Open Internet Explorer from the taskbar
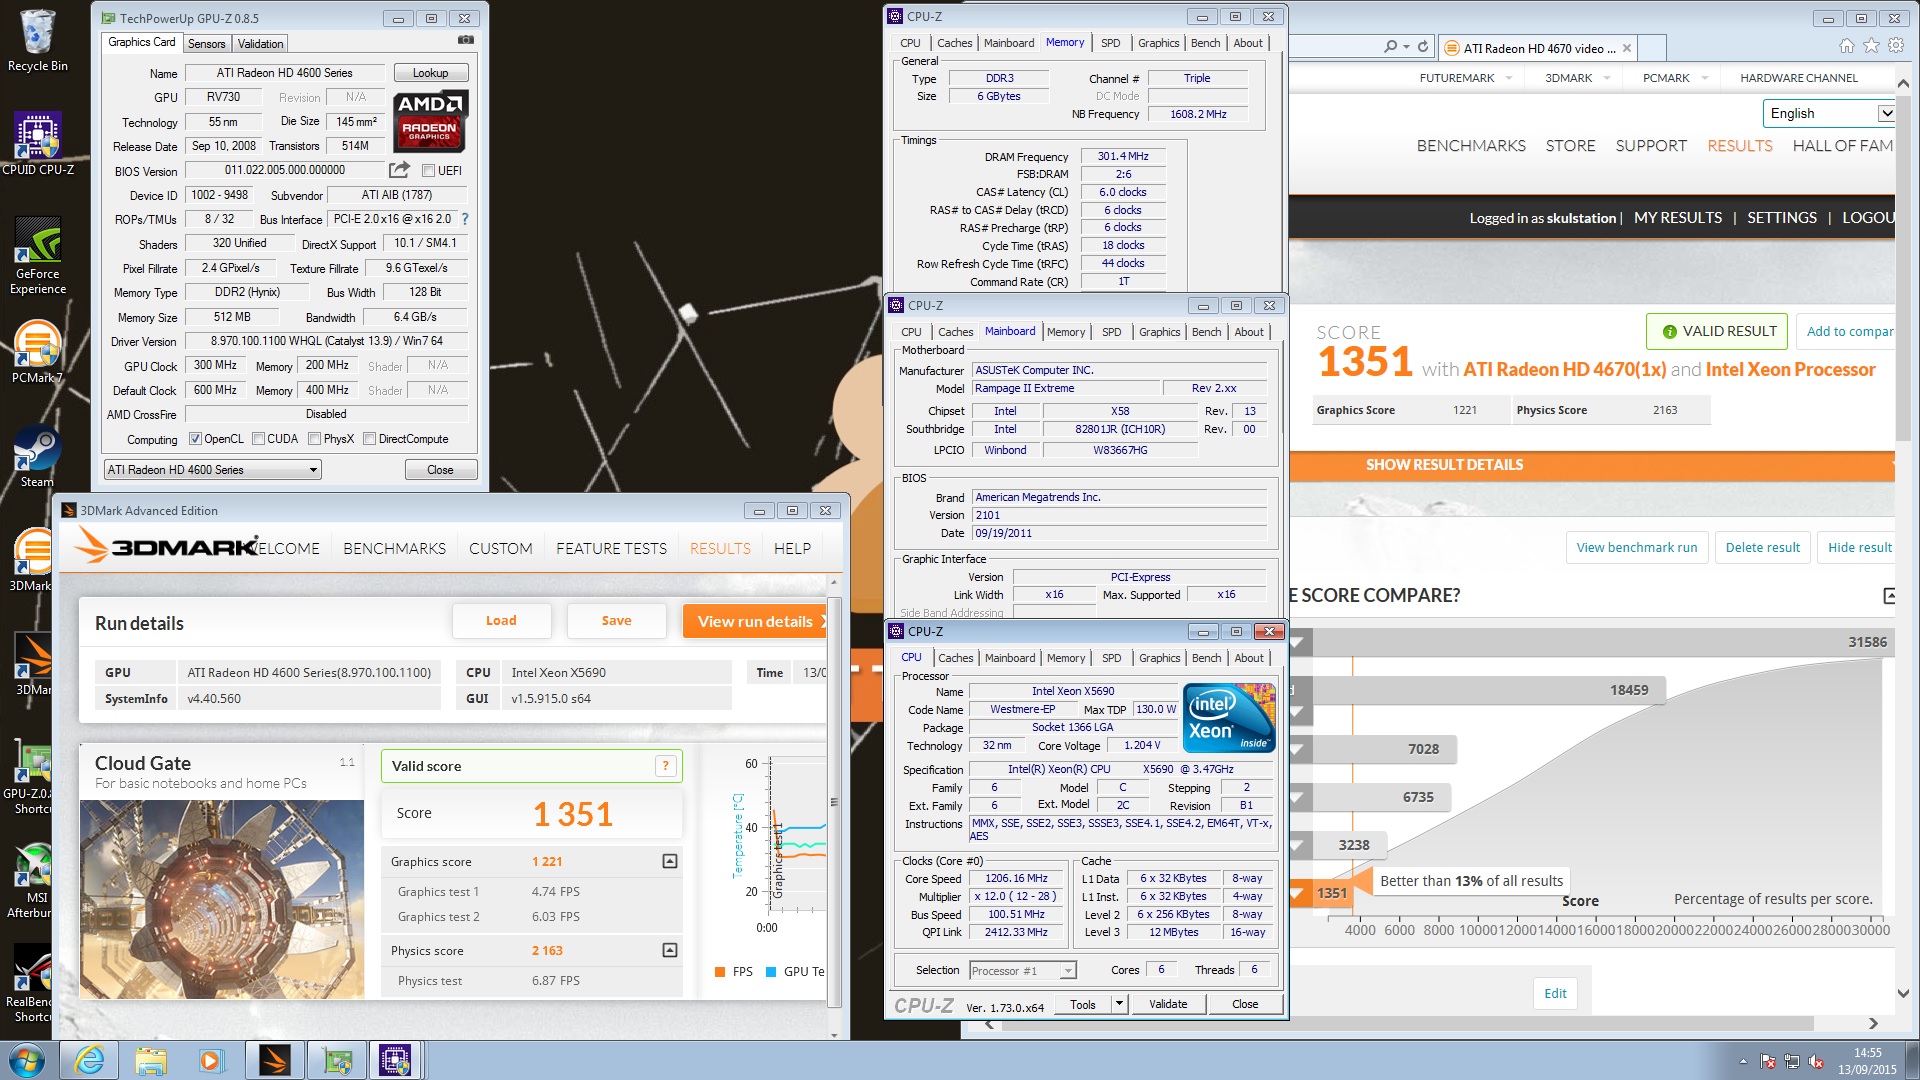Screen dimensions: 1920x1080 [89, 1060]
